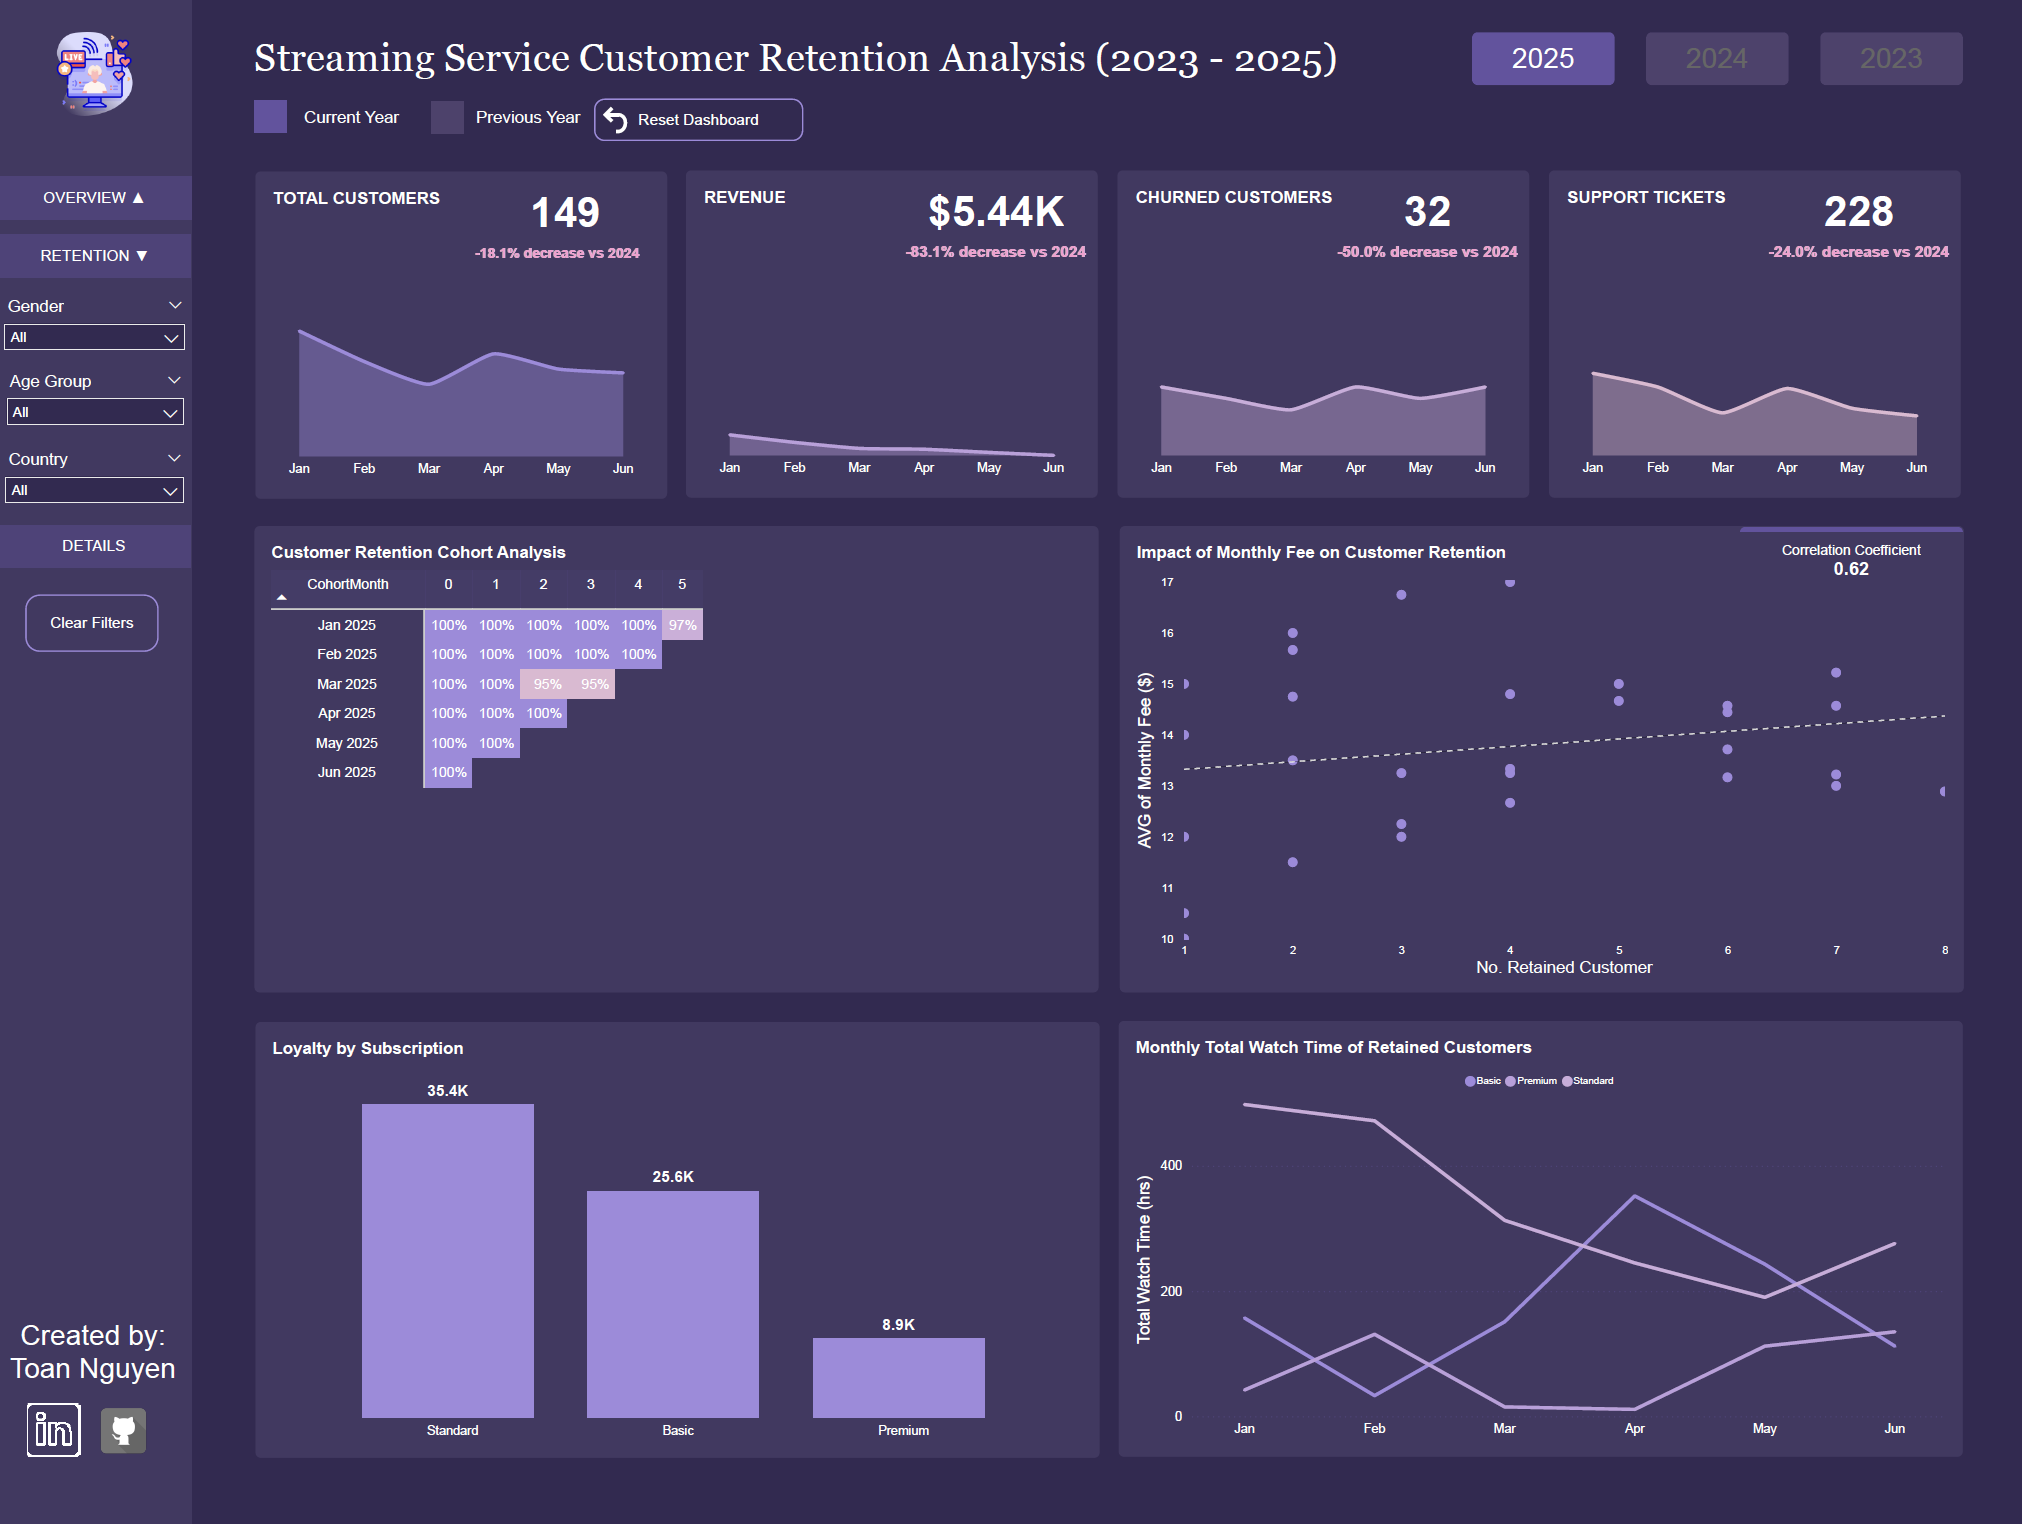
Task: Click the Premium legend marker
Action: click(1510, 1081)
